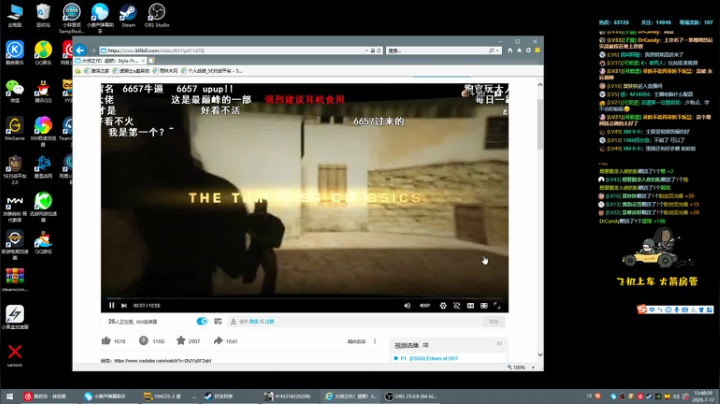Click taskbar clock and date
Viewport: 720px width, 404px height.
point(703,396)
